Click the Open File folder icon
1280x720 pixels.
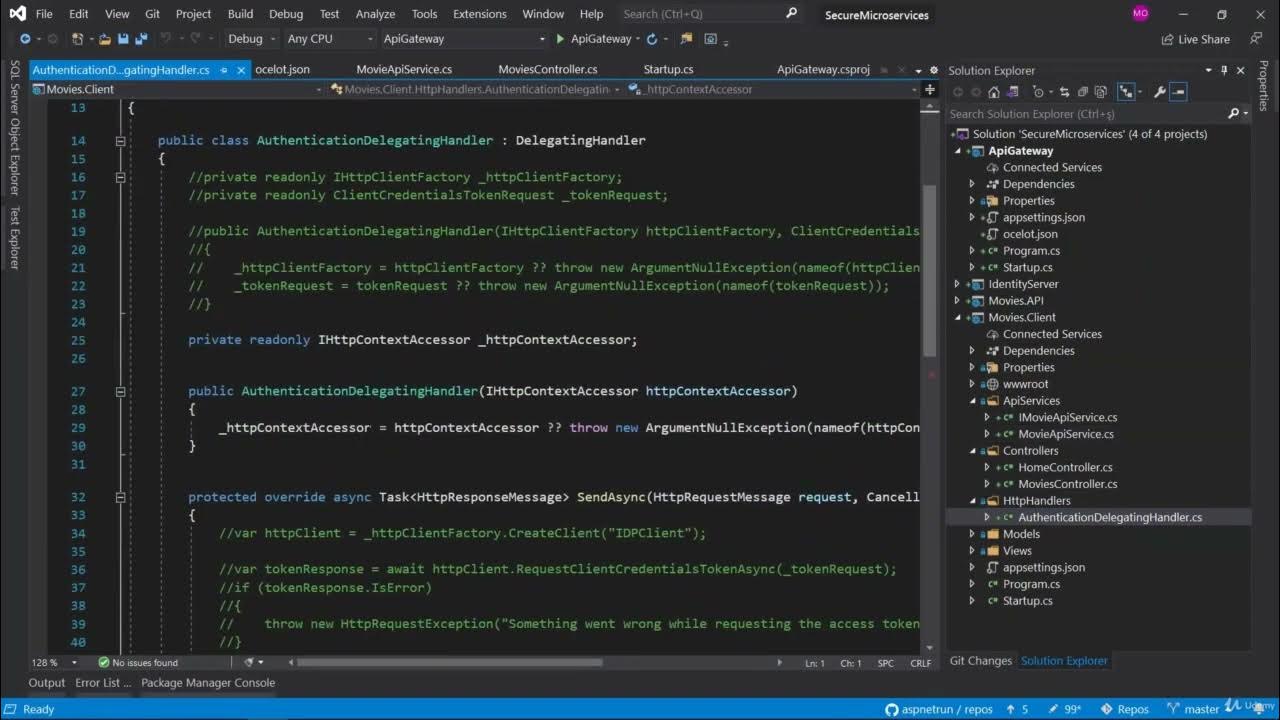coord(104,39)
